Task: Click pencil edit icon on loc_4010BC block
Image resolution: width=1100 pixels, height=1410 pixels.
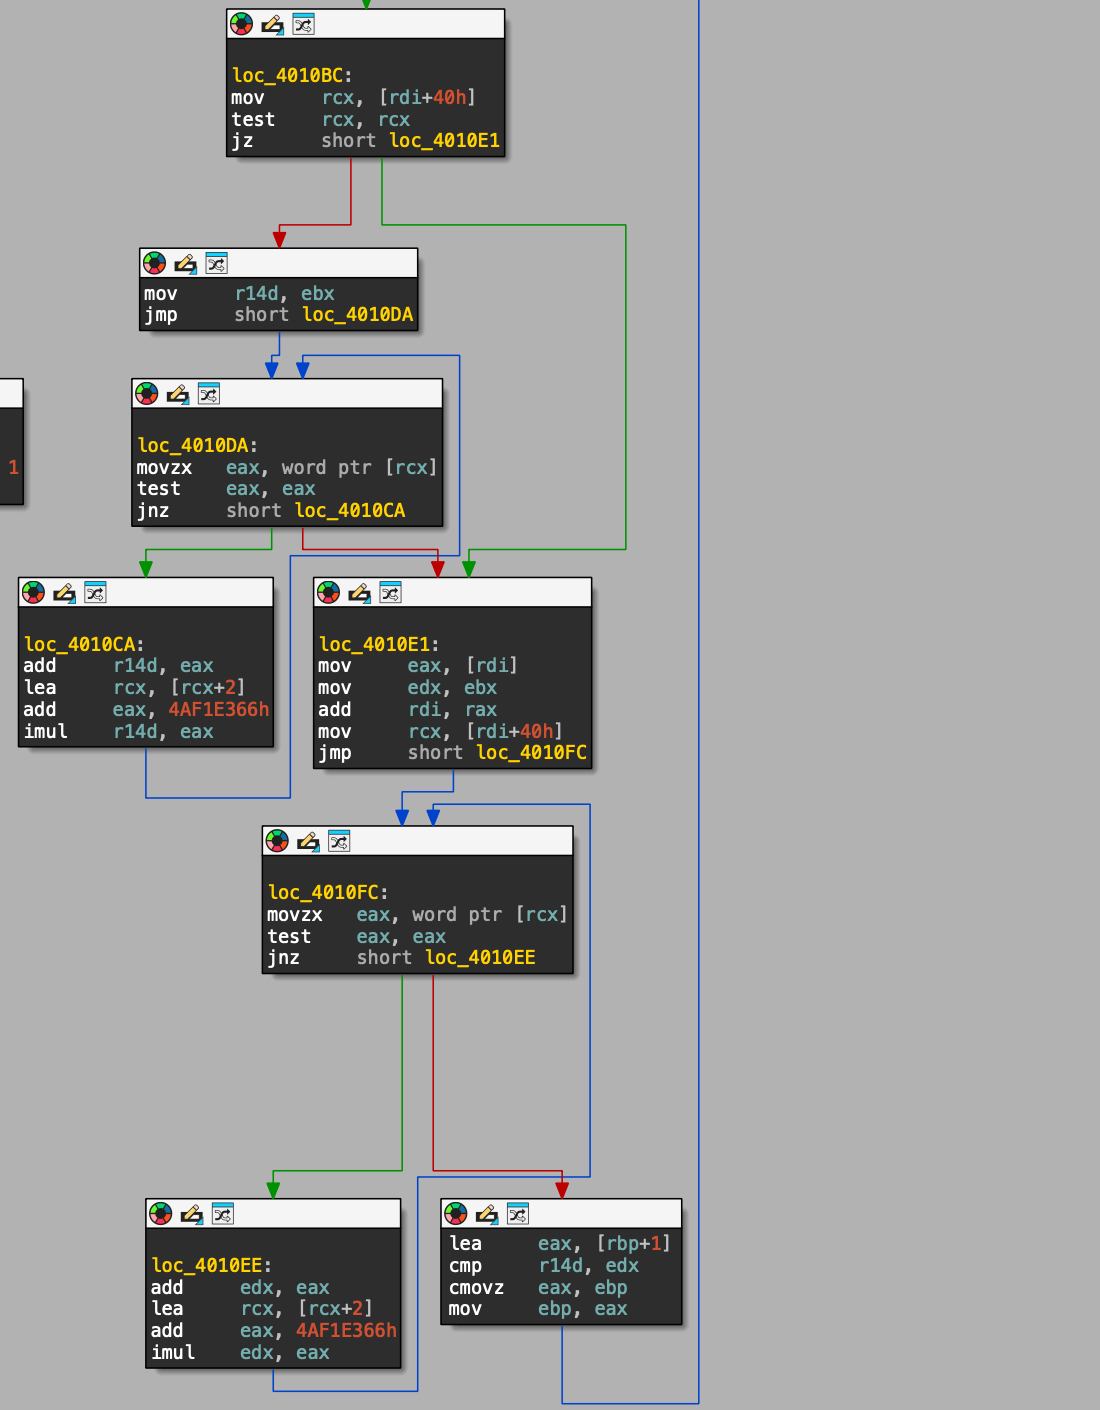Action: tap(272, 24)
